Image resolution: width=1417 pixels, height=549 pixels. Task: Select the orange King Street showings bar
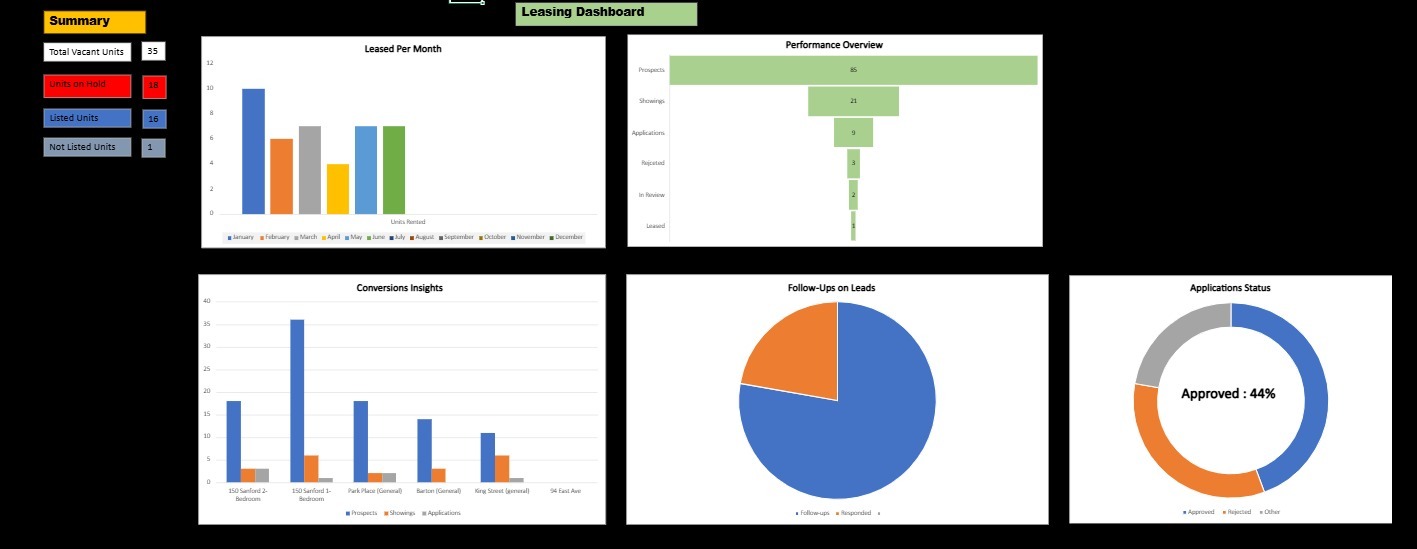point(502,469)
